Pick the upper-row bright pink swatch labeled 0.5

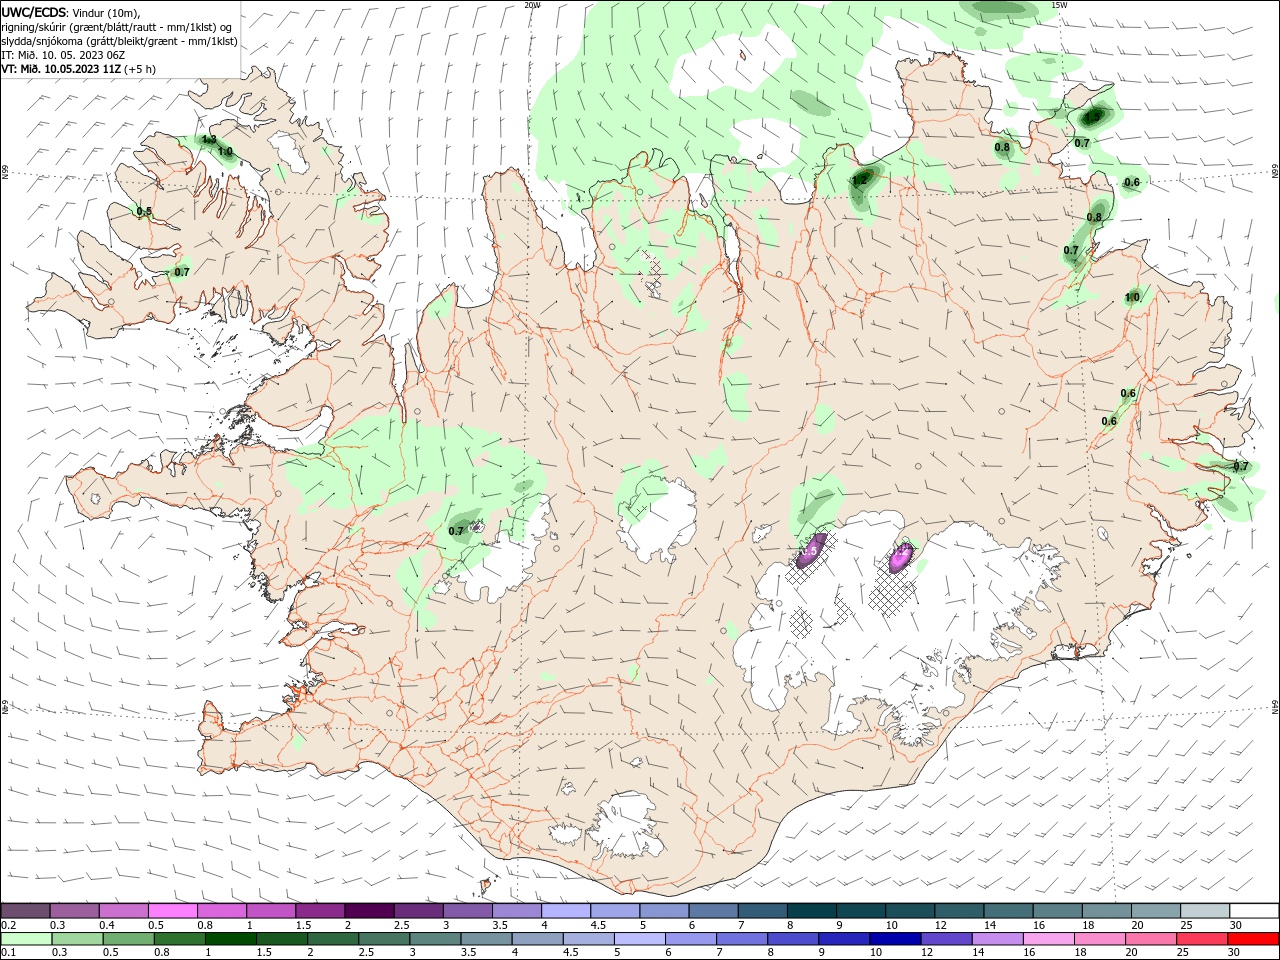click(173, 911)
